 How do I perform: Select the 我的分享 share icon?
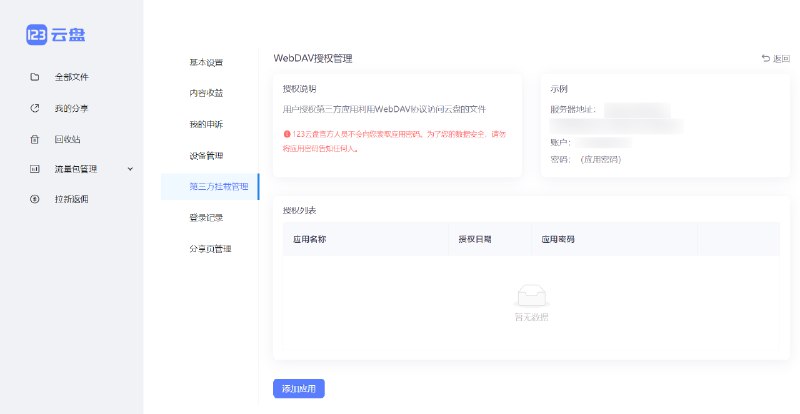(x=35, y=108)
